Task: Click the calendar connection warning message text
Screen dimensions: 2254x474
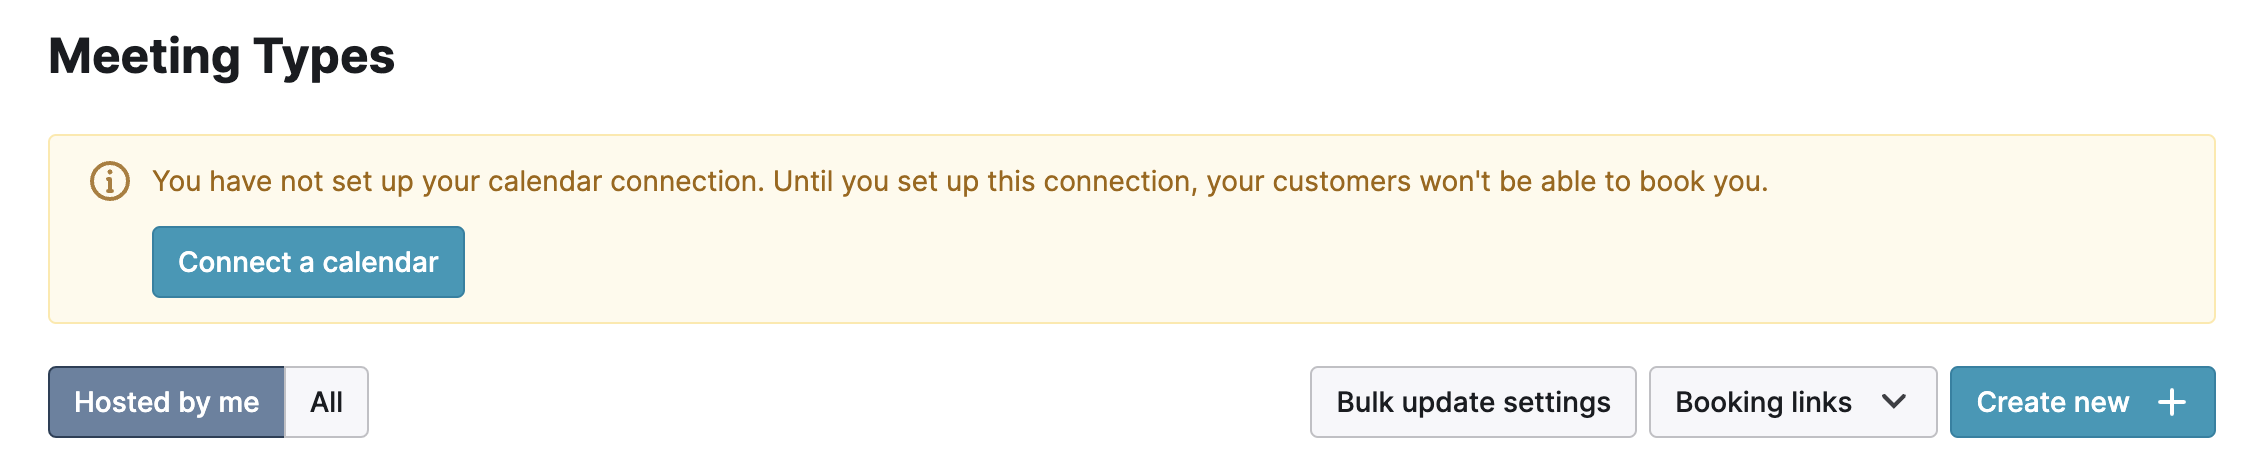Action: pyautogui.click(x=960, y=181)
